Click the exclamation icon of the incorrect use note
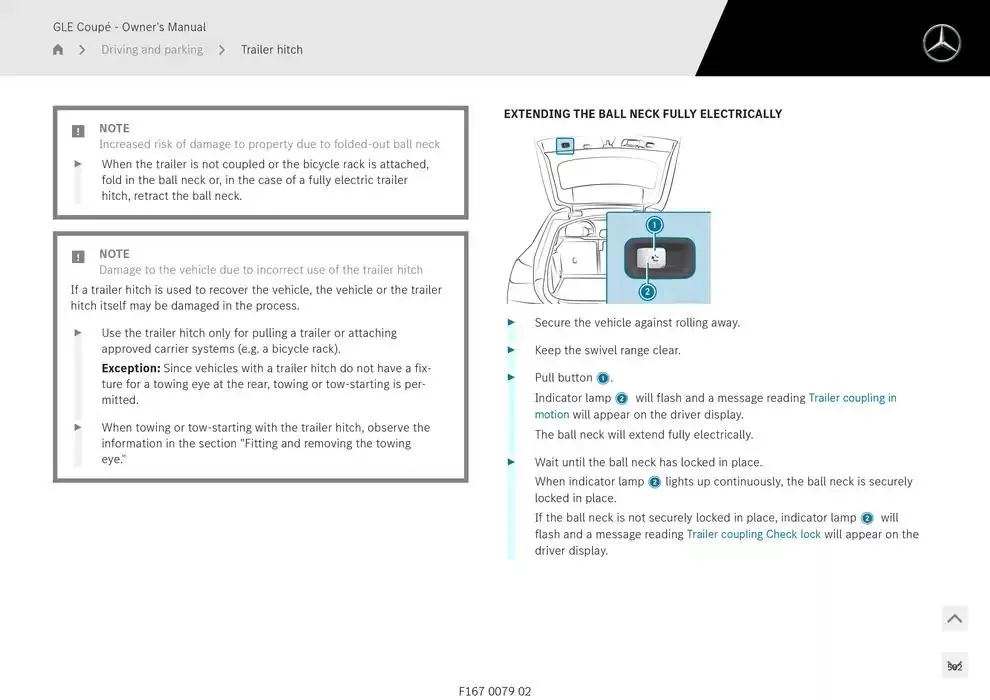 78,257
